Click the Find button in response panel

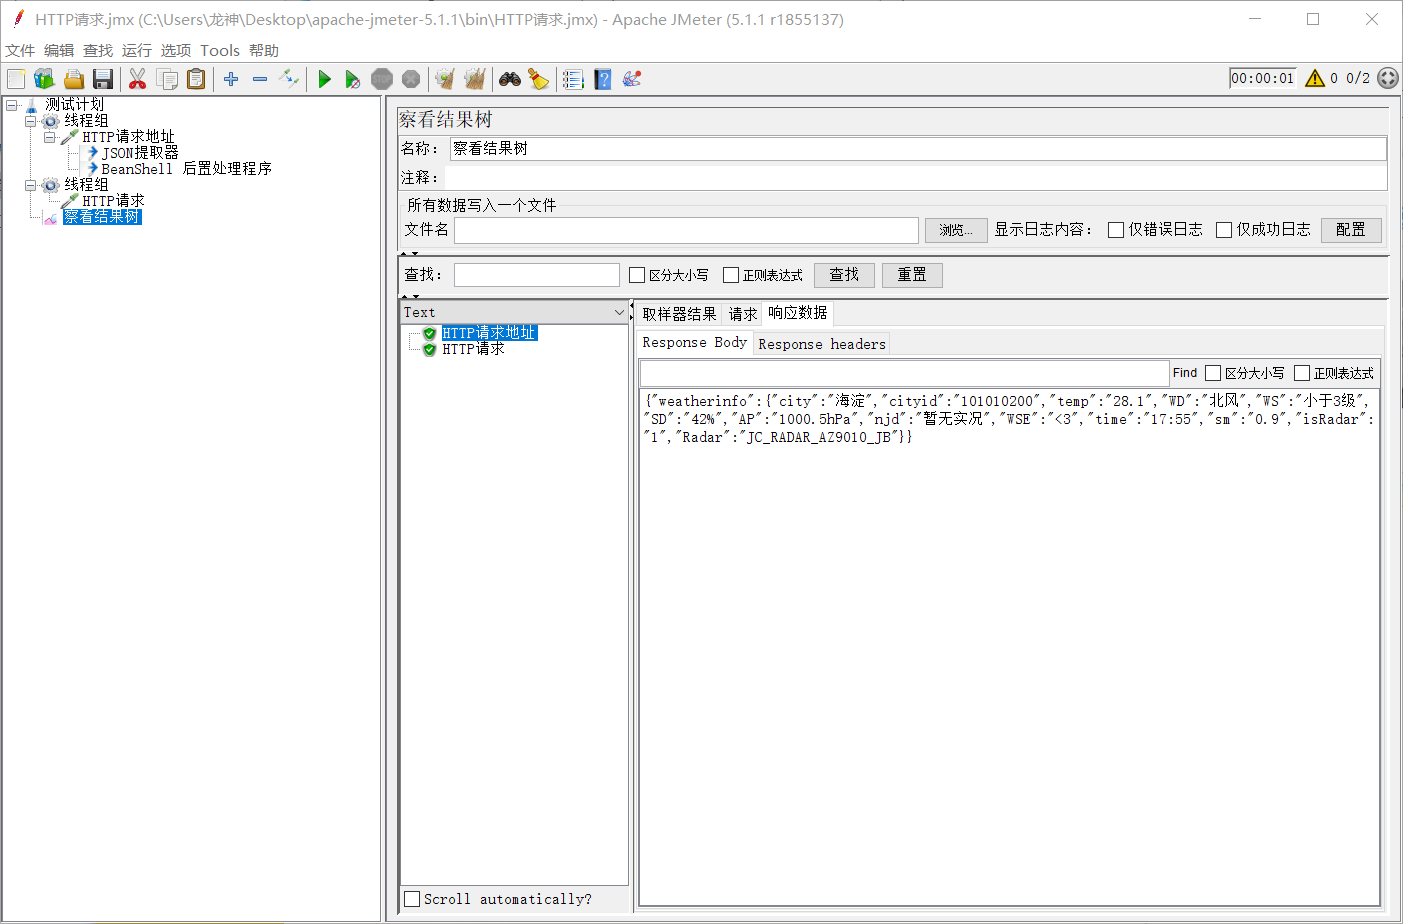click(1185, 373)
